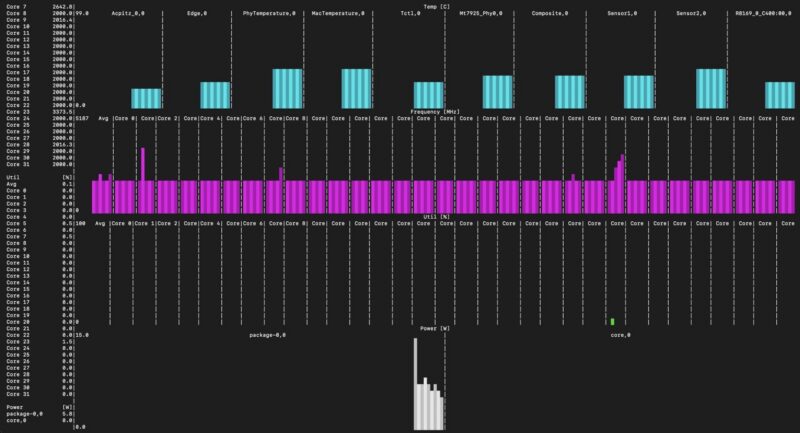
Task: Select sidebar row 'Core 31' showing 0.0
Action: [x=40, y=394]
